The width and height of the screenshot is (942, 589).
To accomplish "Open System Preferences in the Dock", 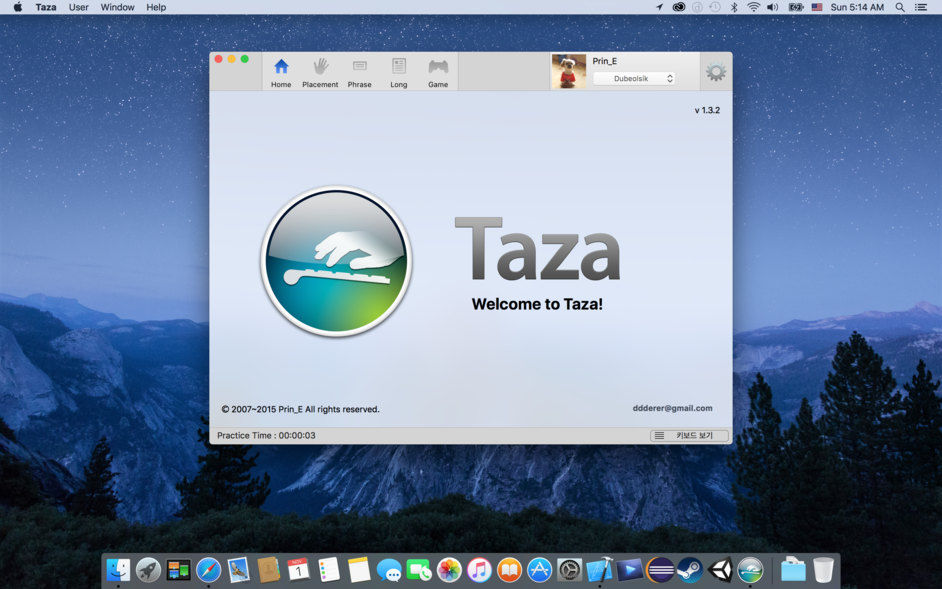I will tap(570, 569).
